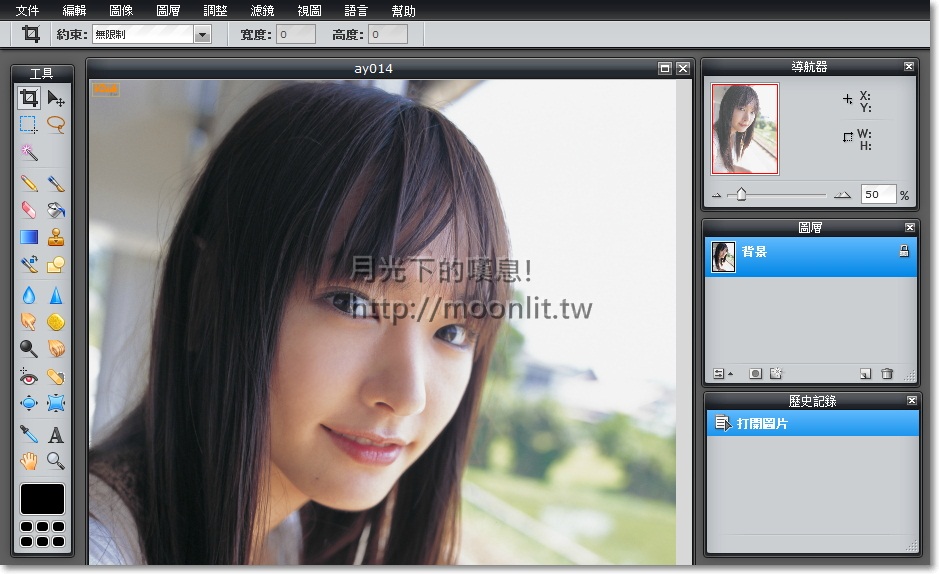Open the 幫助 menu
Viewport: 939px width, 574px height.
[403, 10]
